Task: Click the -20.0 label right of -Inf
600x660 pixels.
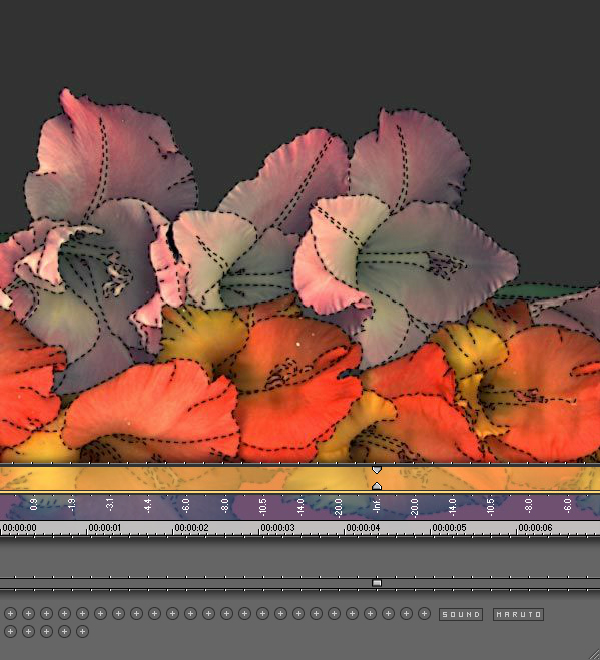Action: pyautogui.click(x=414, y=507)
